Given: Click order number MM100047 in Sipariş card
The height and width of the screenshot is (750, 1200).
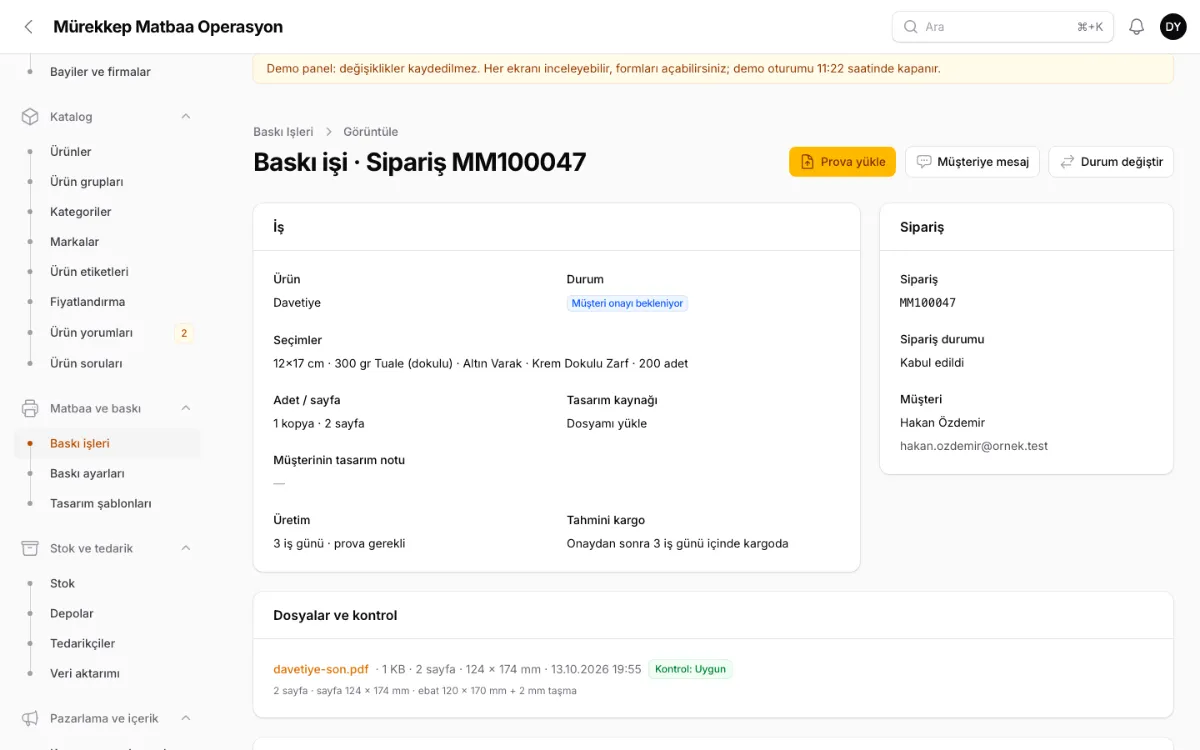Looking at the screenshot, I should [928, 303].
